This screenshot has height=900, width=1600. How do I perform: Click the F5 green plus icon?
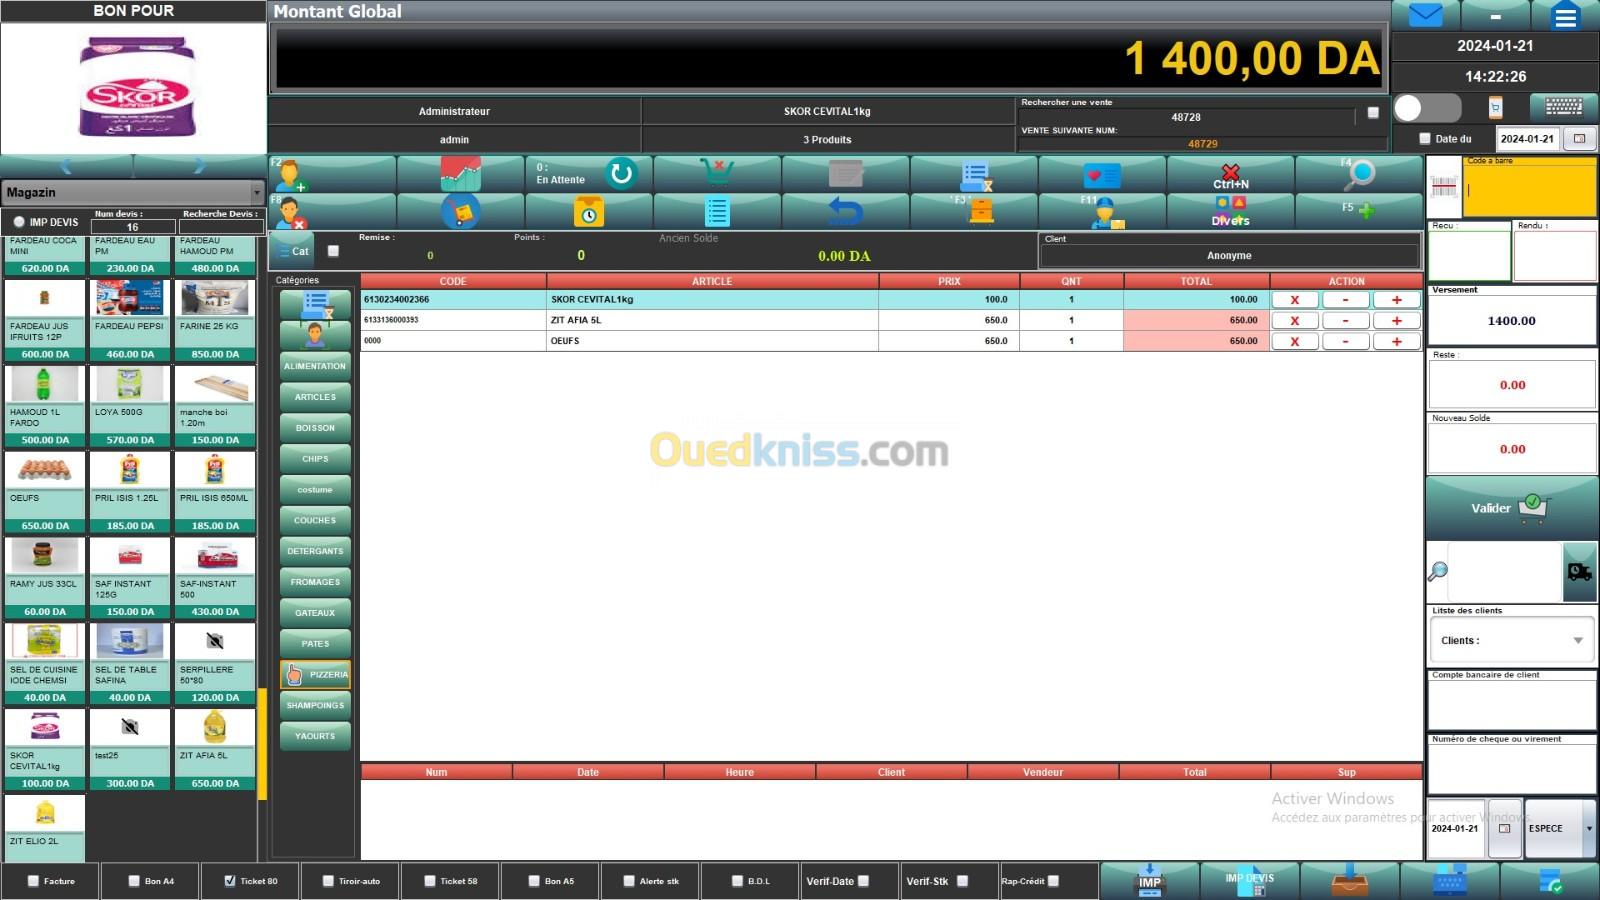tap(1359, 212)
